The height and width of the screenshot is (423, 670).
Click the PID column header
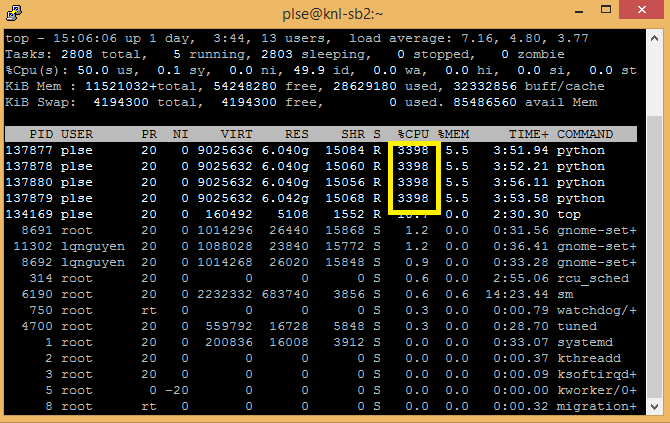[x=41, y=134]
